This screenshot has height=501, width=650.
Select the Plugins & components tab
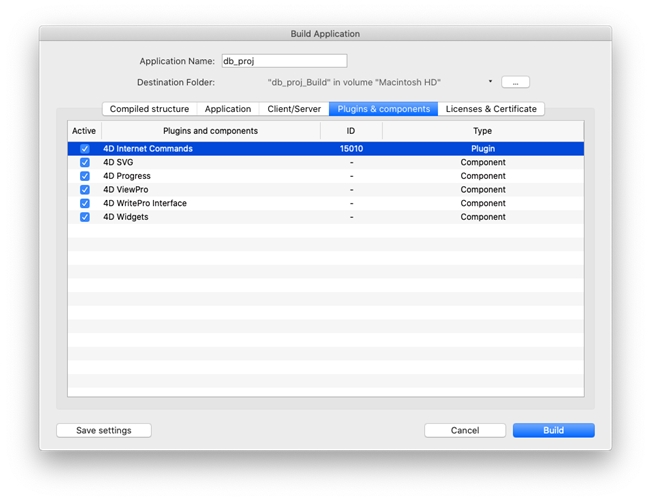pos(383,109)
